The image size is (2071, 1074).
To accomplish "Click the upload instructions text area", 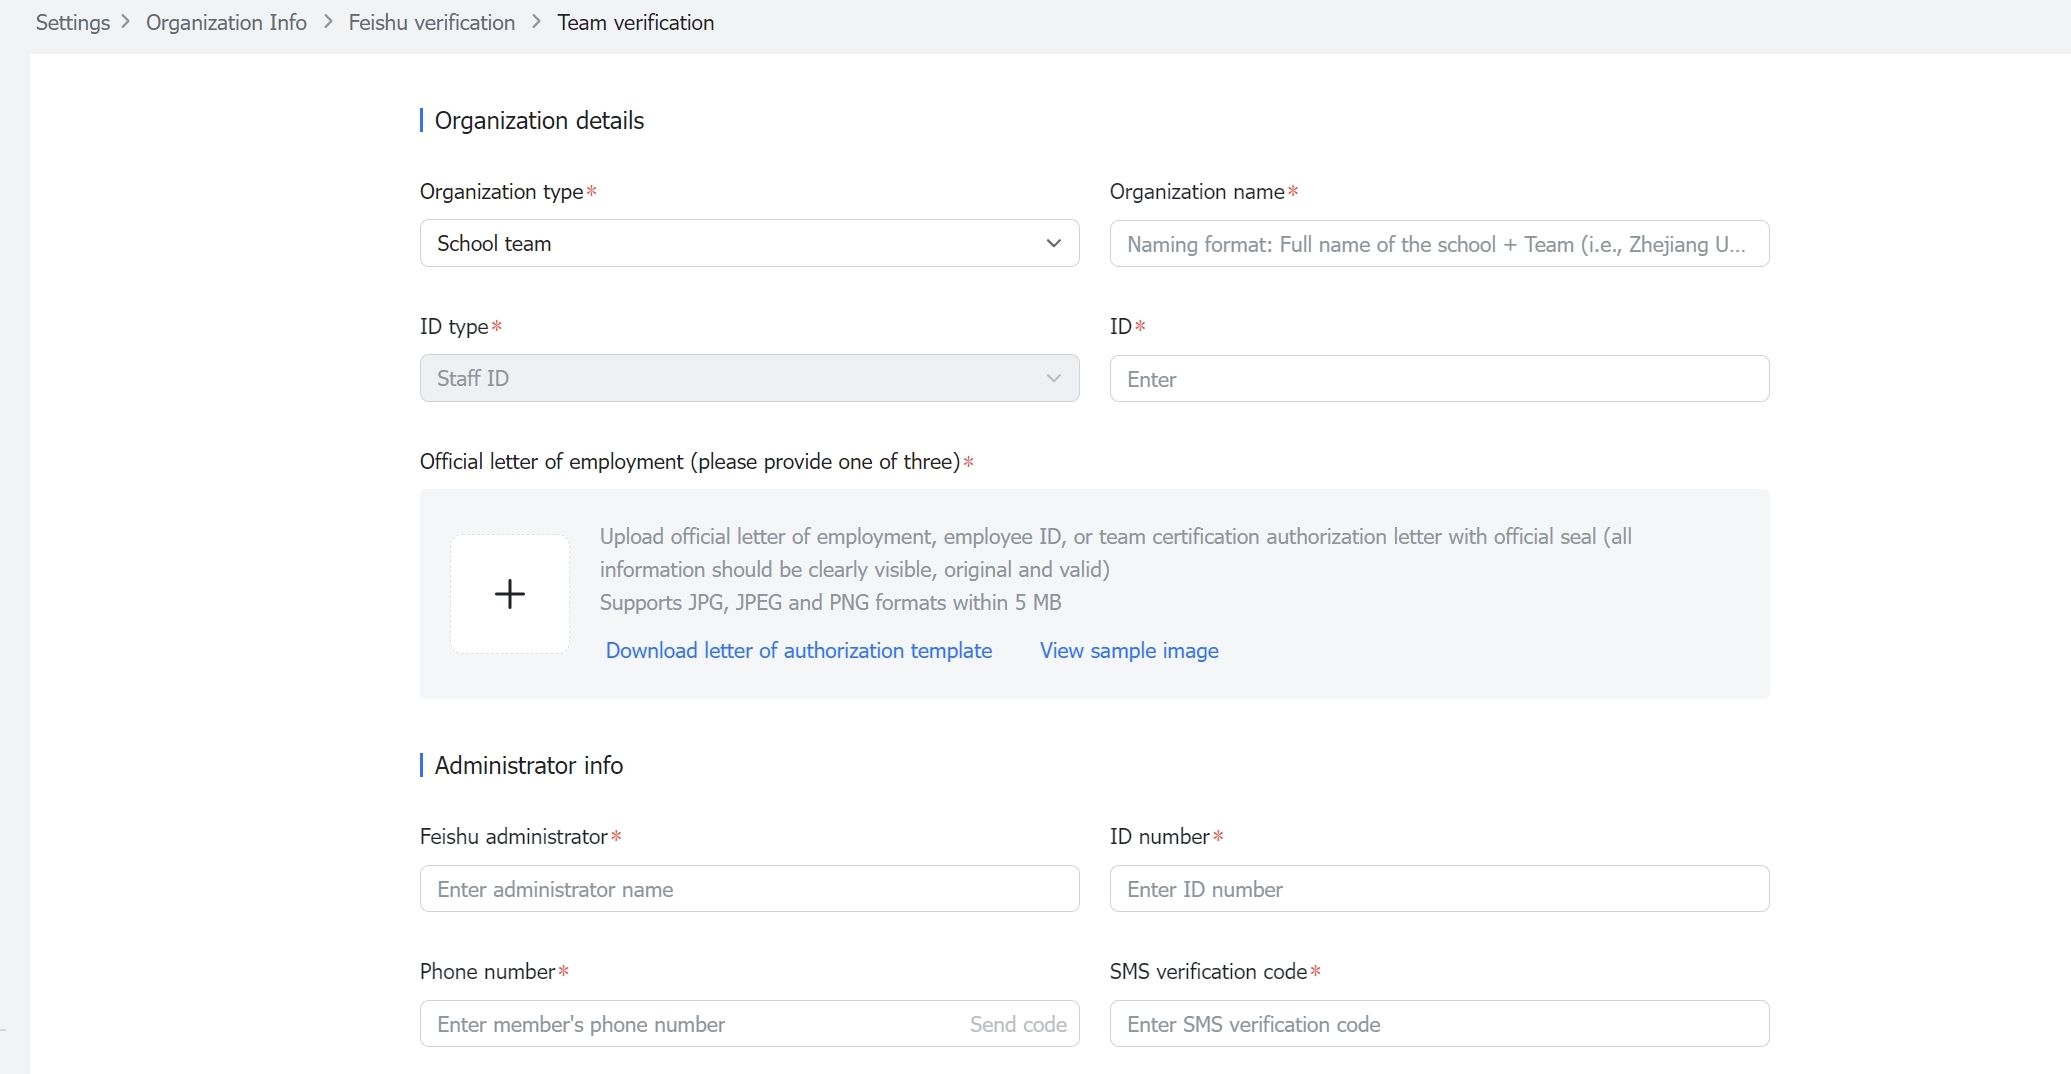I will [1115, 569].
